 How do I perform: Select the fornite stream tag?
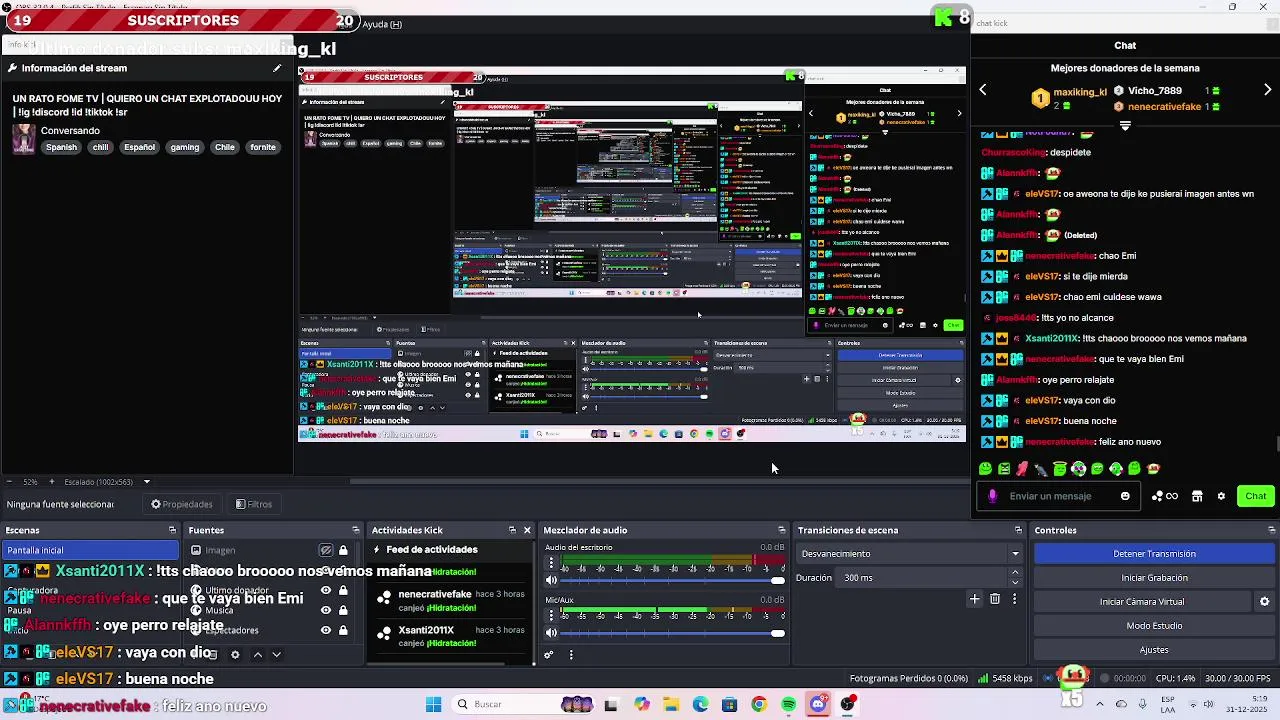click(x=263, y=147)
